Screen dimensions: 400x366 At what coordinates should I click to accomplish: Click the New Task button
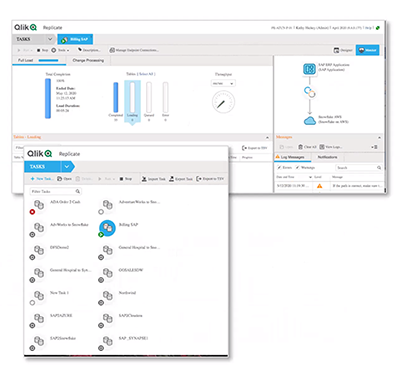click(41, 179)
